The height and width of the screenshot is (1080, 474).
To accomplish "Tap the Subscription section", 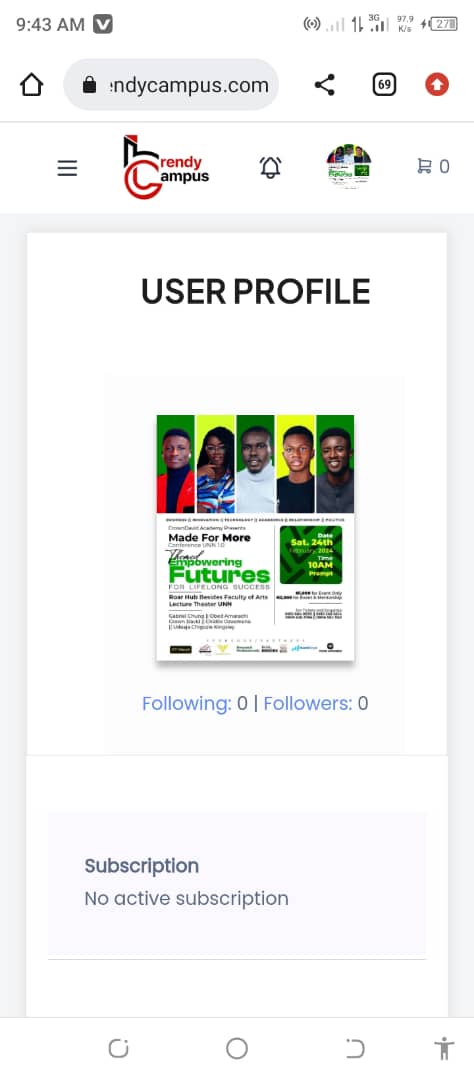I will (x=237, y=882).
